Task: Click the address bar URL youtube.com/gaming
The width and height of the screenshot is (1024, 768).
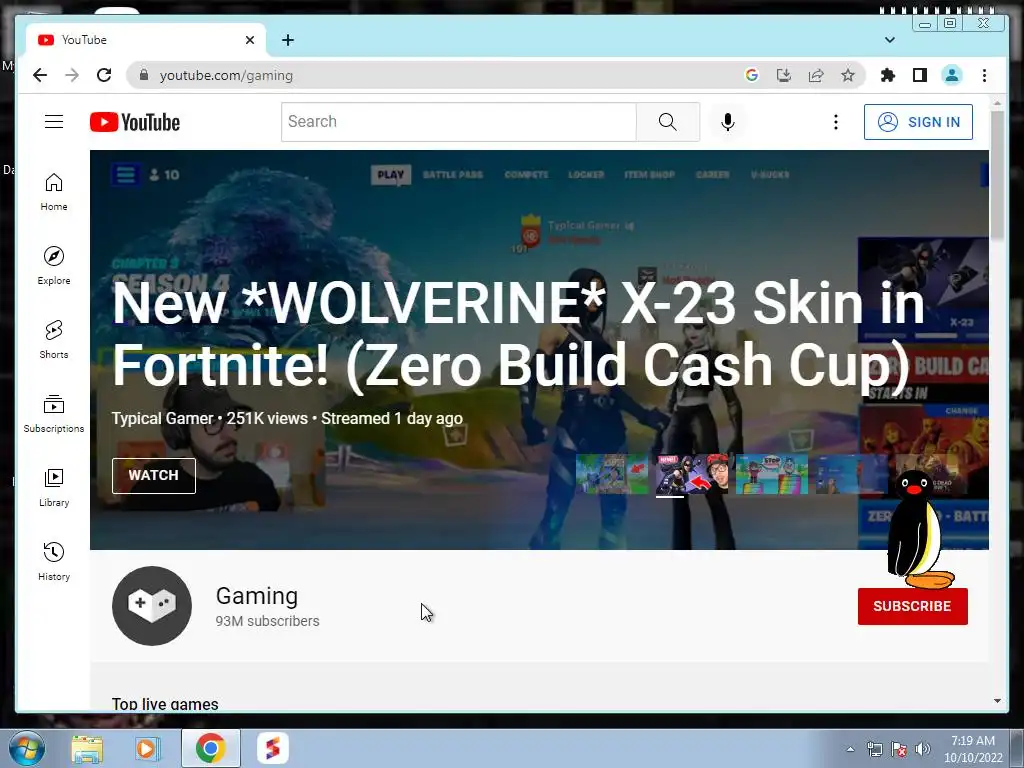Action: click(x=226, y=75)
